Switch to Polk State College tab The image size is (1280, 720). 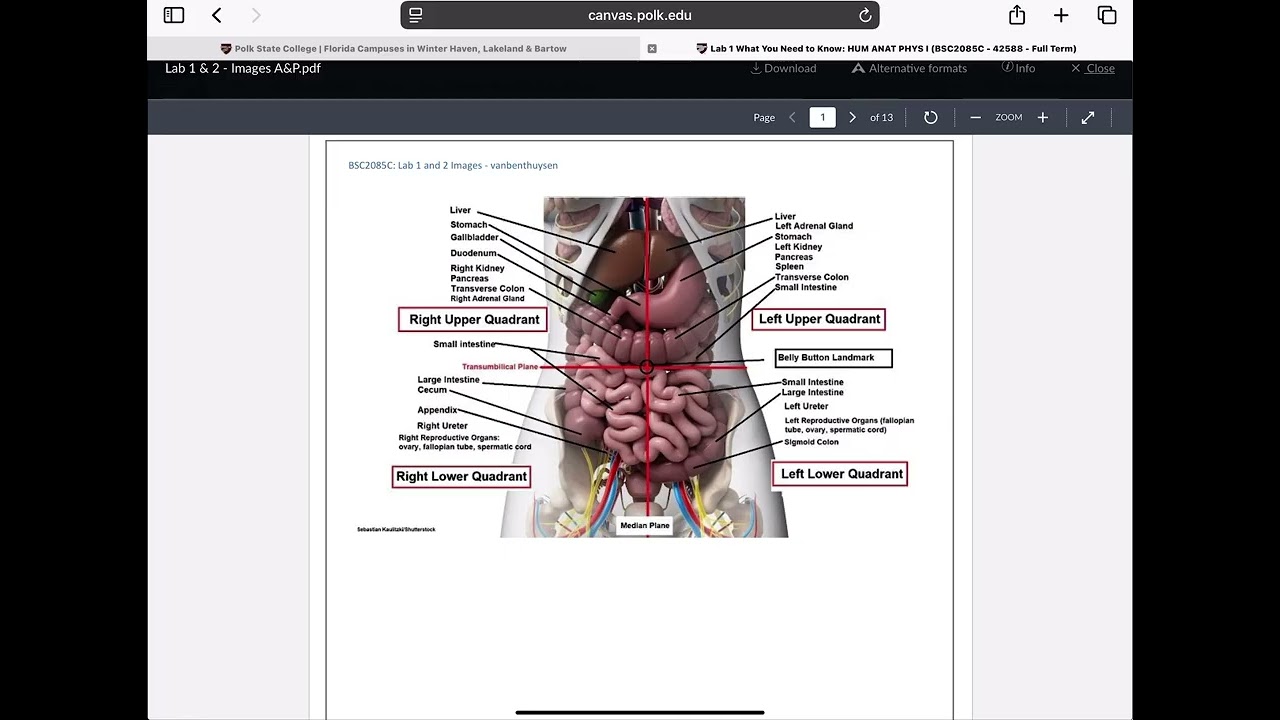(x=394, y=48)
